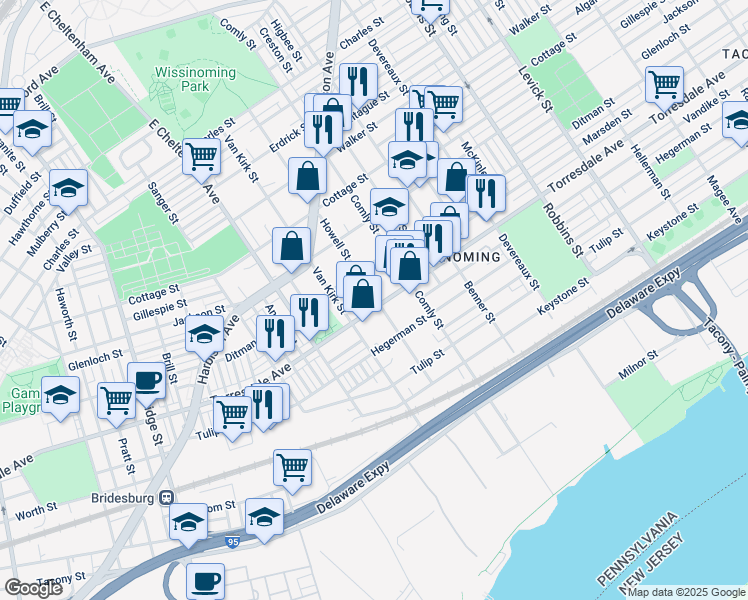Click the school marker right of Bridesburg station

pyautogui.click(x=188, y=522)
